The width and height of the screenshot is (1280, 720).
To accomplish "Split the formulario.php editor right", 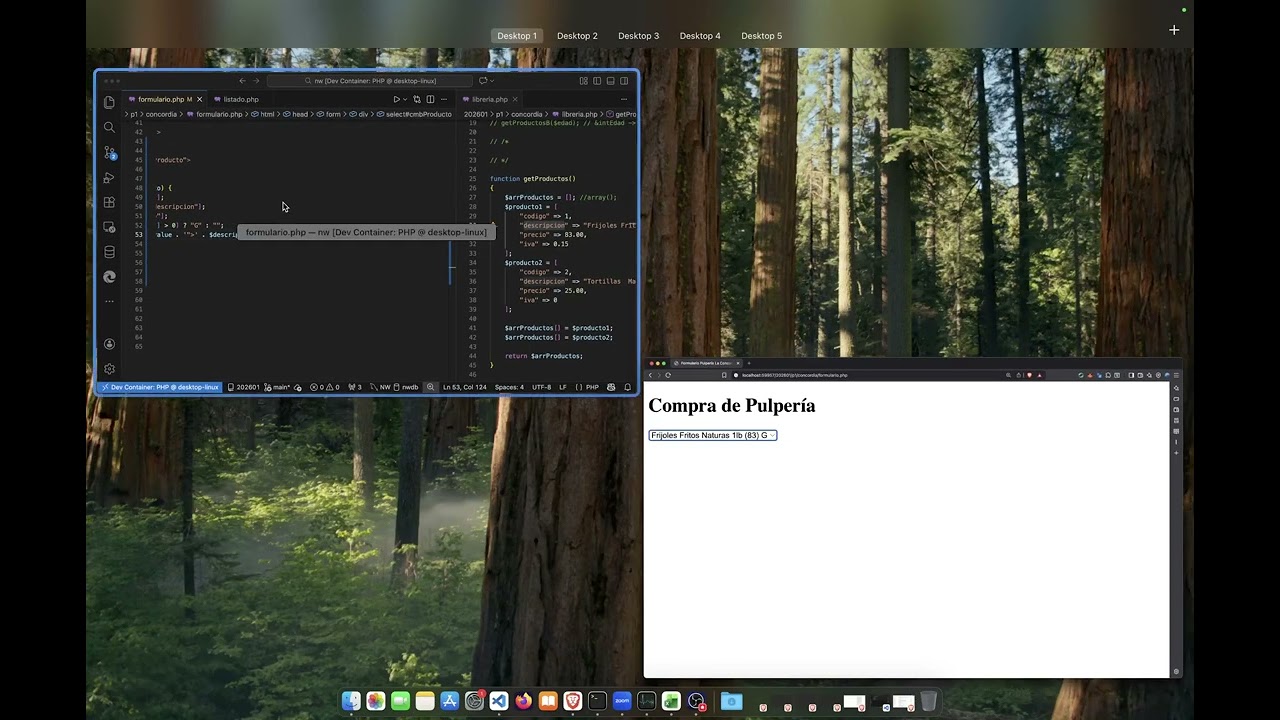I will [430, 99].
